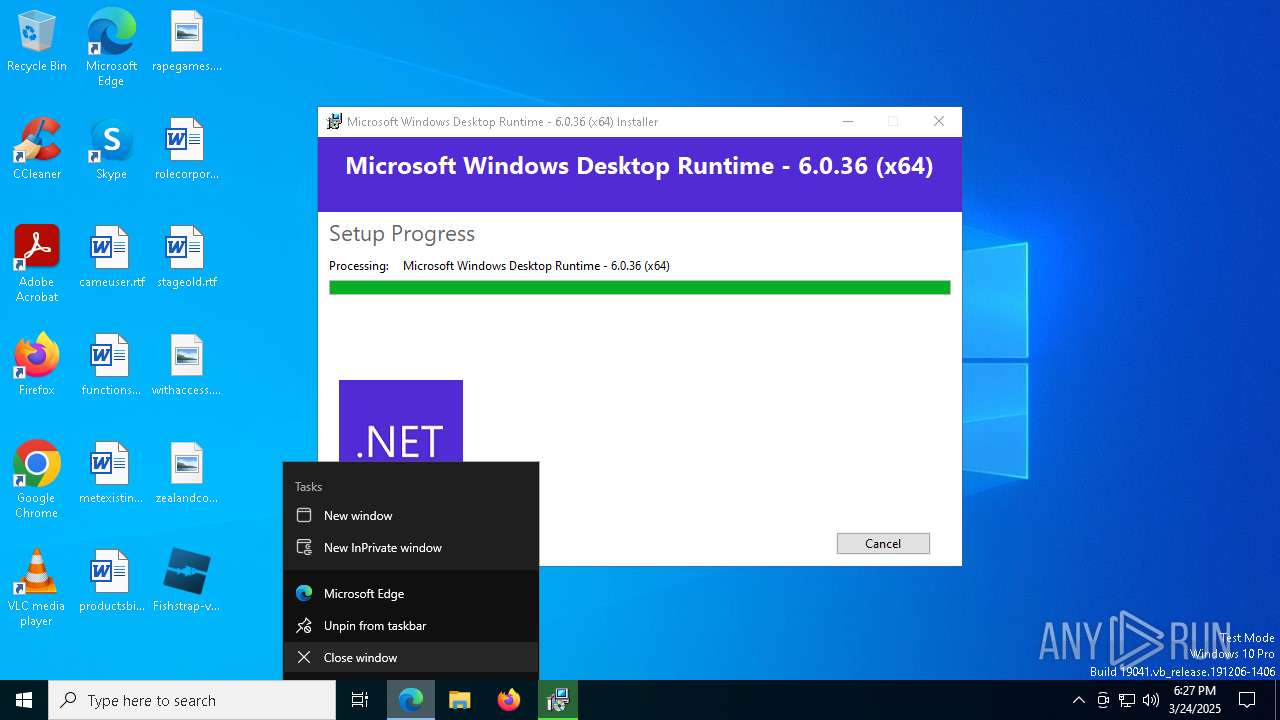Launch the Firefox desktop shortcut
Viewport: 1280px width, 720px height.
tap(37, 366)
